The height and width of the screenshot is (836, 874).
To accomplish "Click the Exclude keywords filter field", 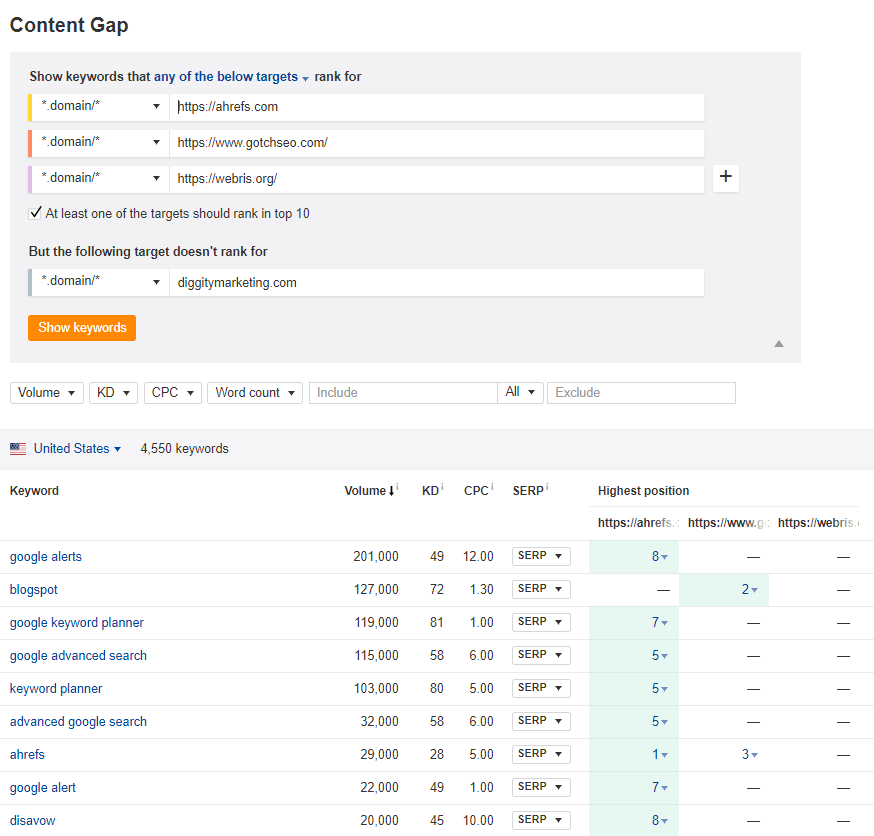I will pyautogui.click(x=642, y=393).
